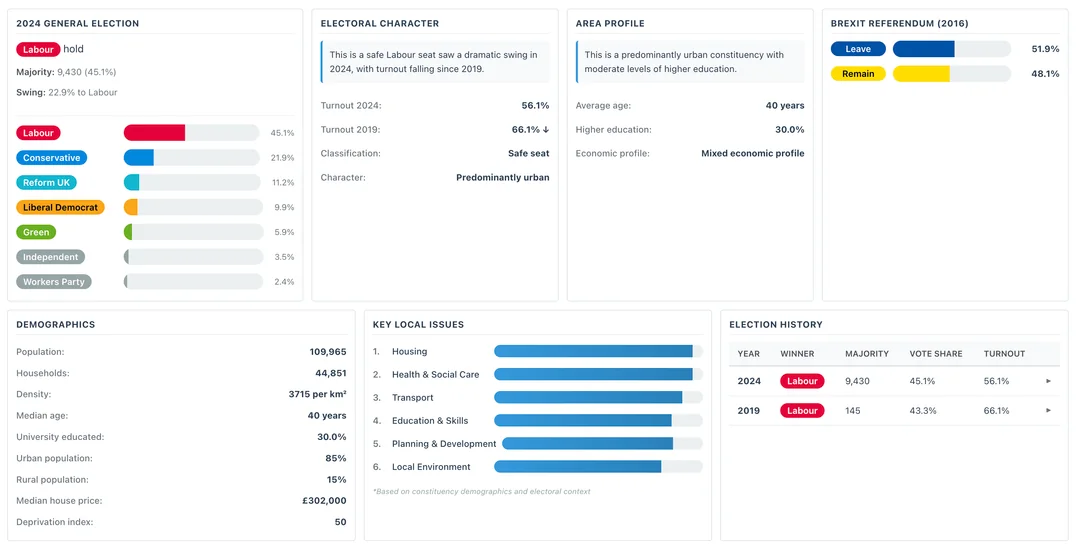
Task: Click the Green party badge
Action: (36, 232)
